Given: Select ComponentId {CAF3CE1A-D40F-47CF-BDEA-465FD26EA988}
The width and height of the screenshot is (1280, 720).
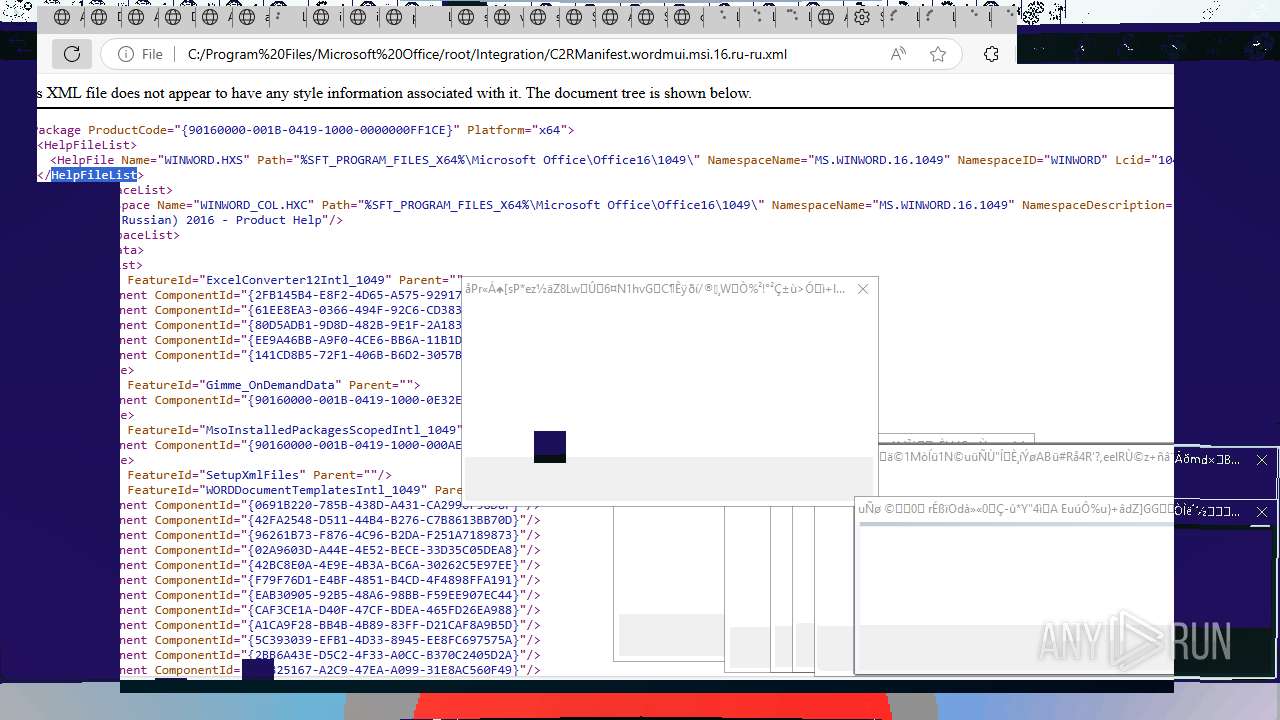Looking at the screenshot, I should point(384,610).
